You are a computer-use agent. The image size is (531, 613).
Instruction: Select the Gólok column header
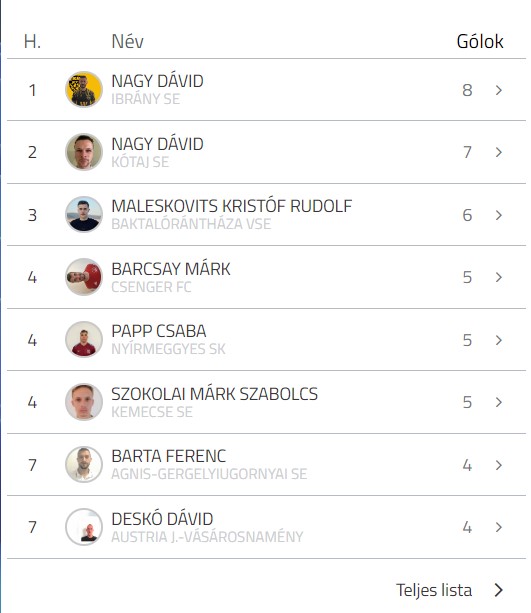pyautogui.click(x=480, y=41)
